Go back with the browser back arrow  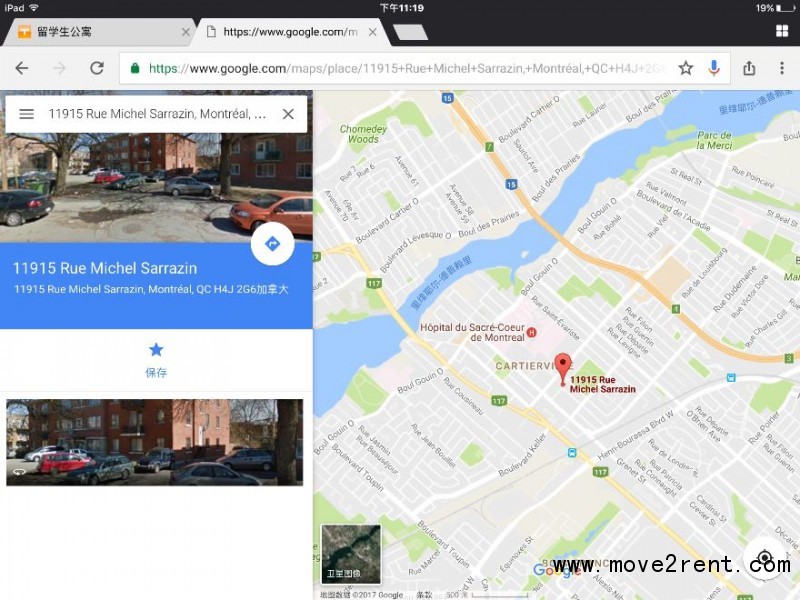[22, 68]
